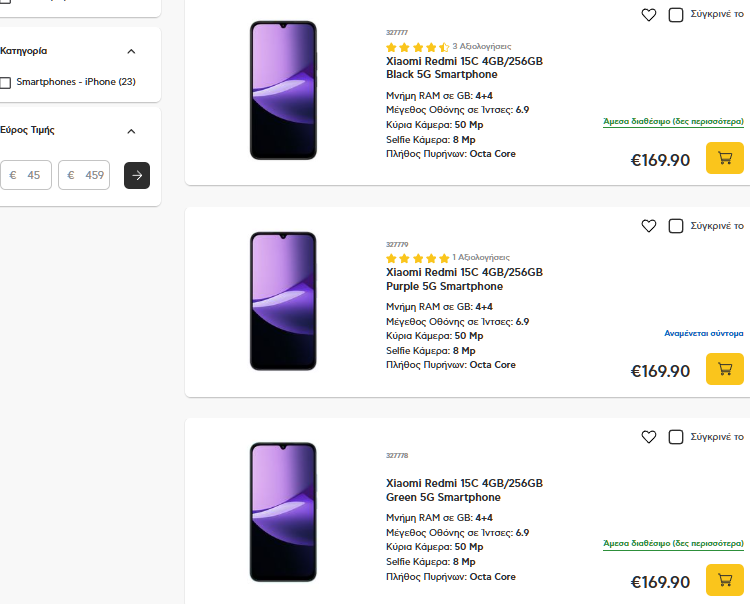Image resolution: width=750 pixels, height=604 pixels.
Task: Add Green Redmi 15C to cart
Action: [x=725, y=580]
